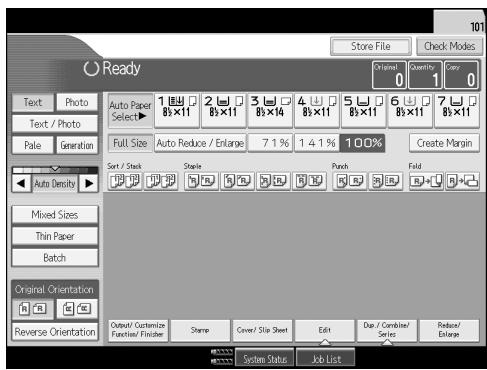This screenshot has width=487, height=370.
Task: Select the second Fold icon with stacked sheets
Action: pos(463,181)
